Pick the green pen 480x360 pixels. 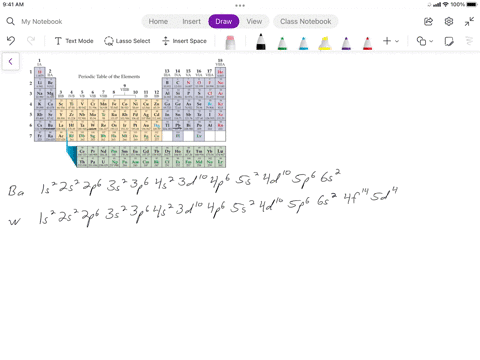click(282, 43)
